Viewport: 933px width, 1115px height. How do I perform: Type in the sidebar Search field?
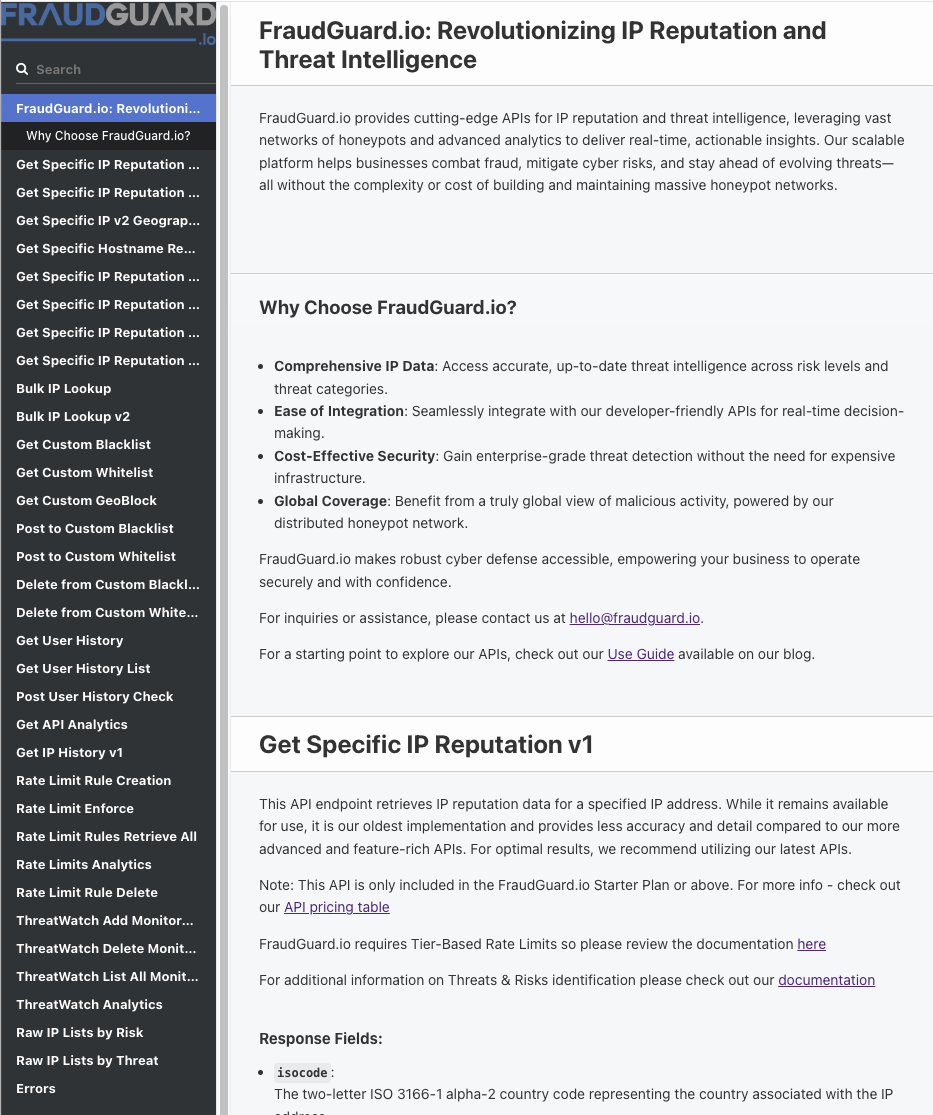[120, 70]
